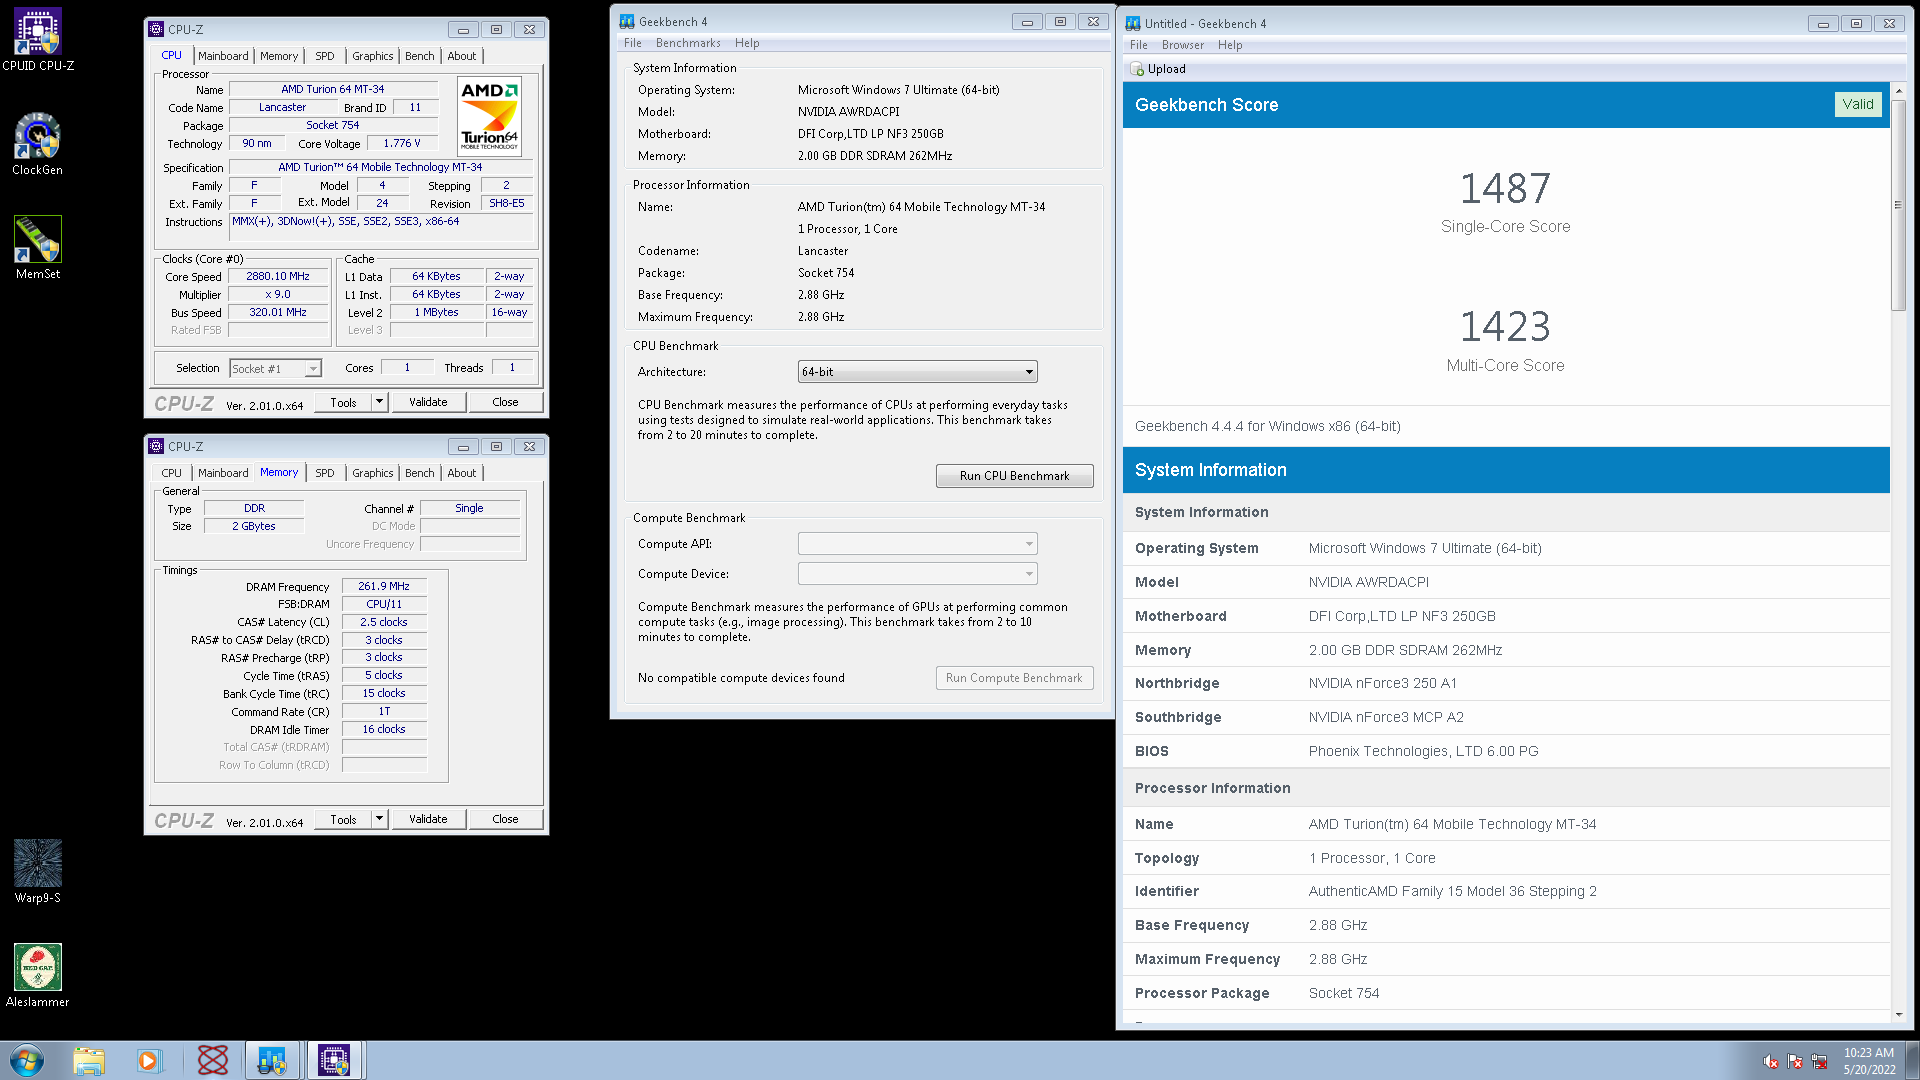
Task: Open the Socket #1 selection dropdown
Action: coord(276,368)
